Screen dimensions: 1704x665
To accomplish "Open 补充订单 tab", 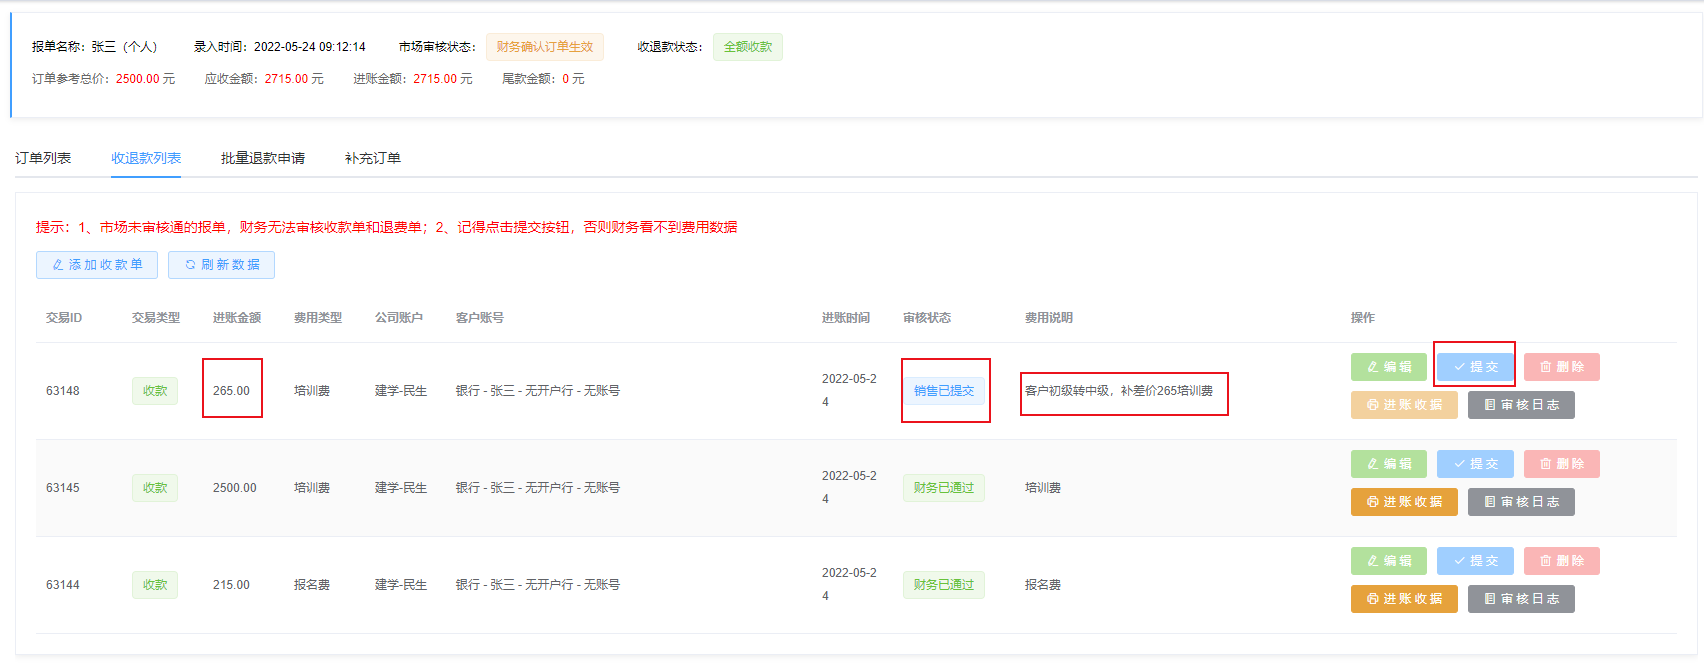I will click(373, 158).
